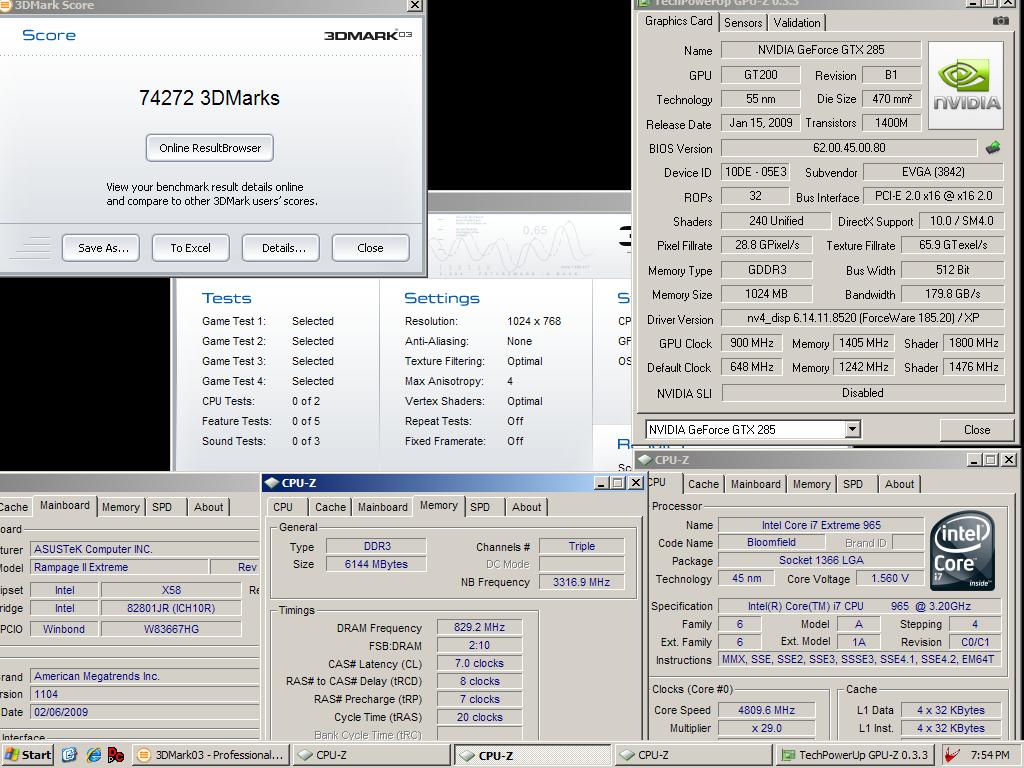Switch to TechPowerUp GPU-Z 0.3.3 taskbar item
The image size is (1024, 768).
coord(855,755)
